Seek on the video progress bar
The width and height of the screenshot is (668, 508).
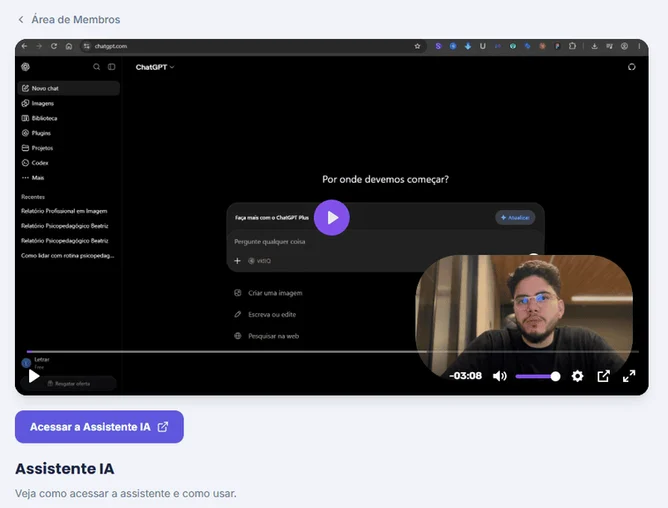pyautogui.click(x=332, y=352)
